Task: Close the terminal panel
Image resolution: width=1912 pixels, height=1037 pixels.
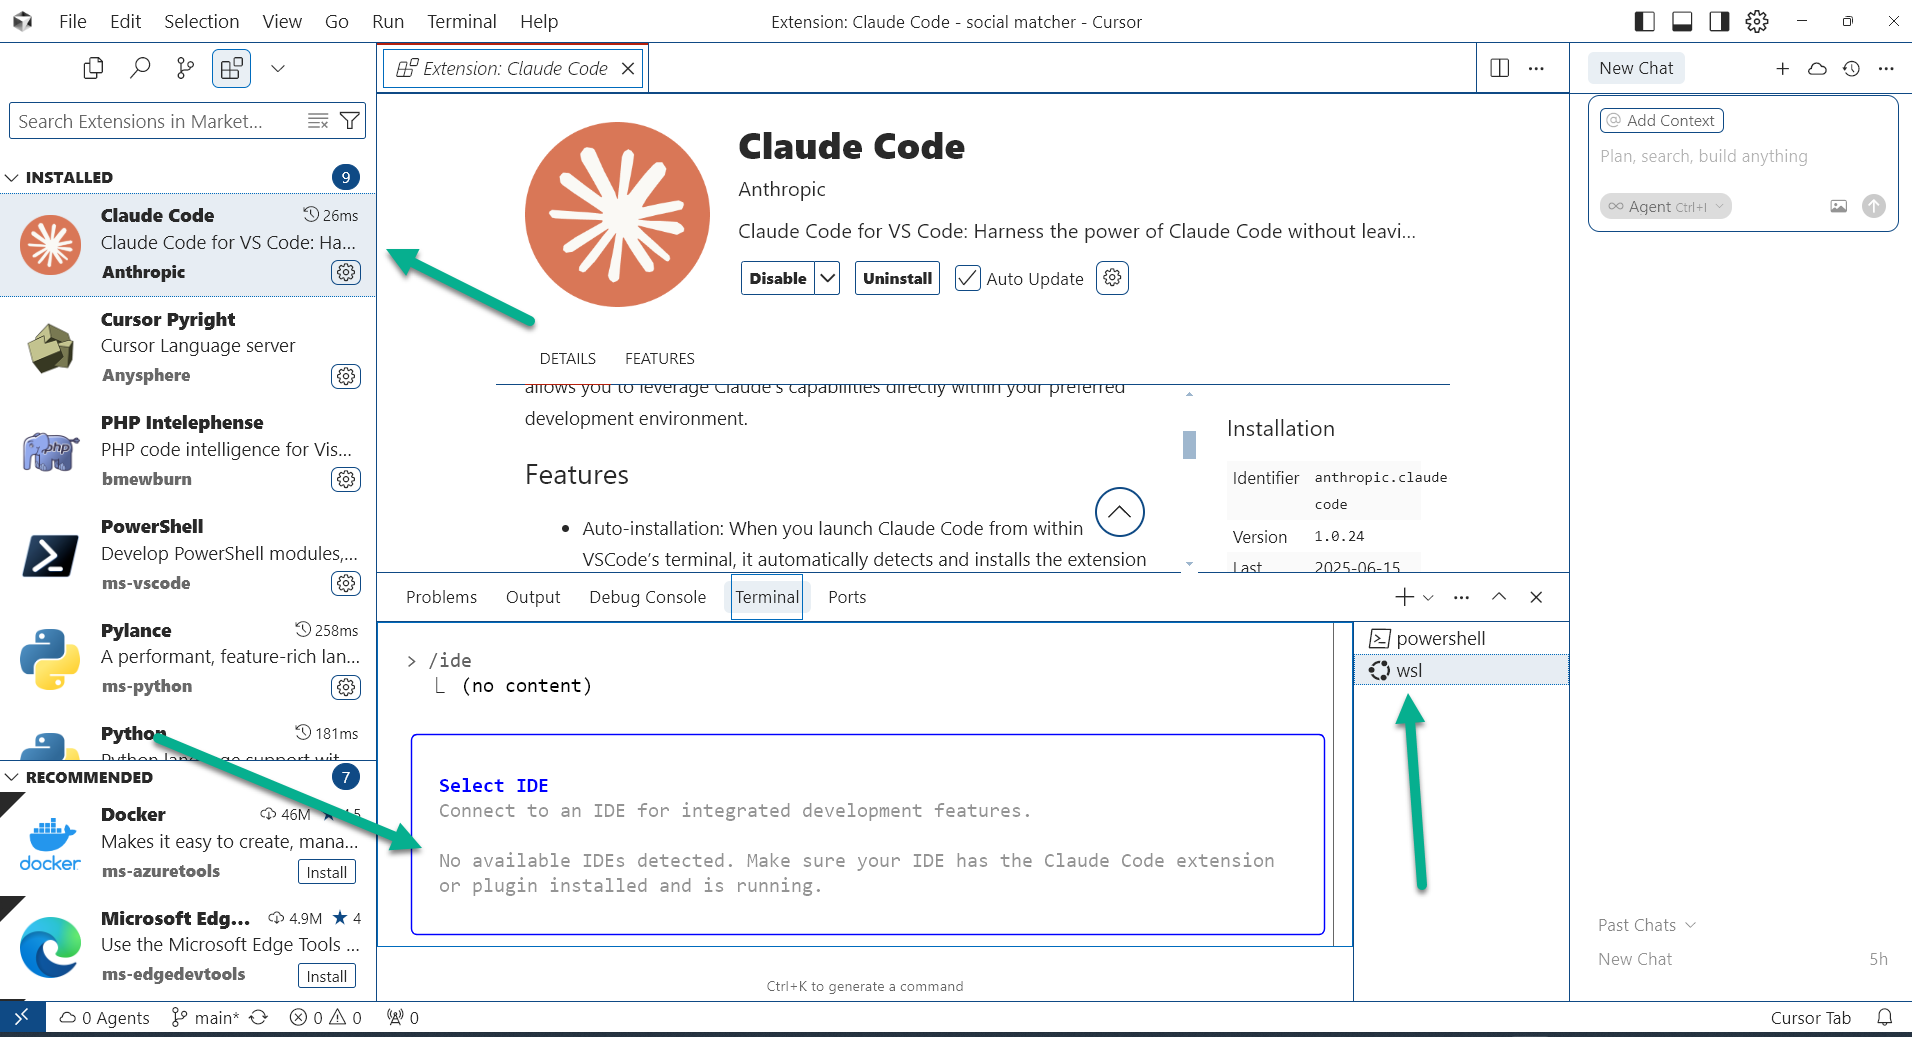Action: point(1536,597)
